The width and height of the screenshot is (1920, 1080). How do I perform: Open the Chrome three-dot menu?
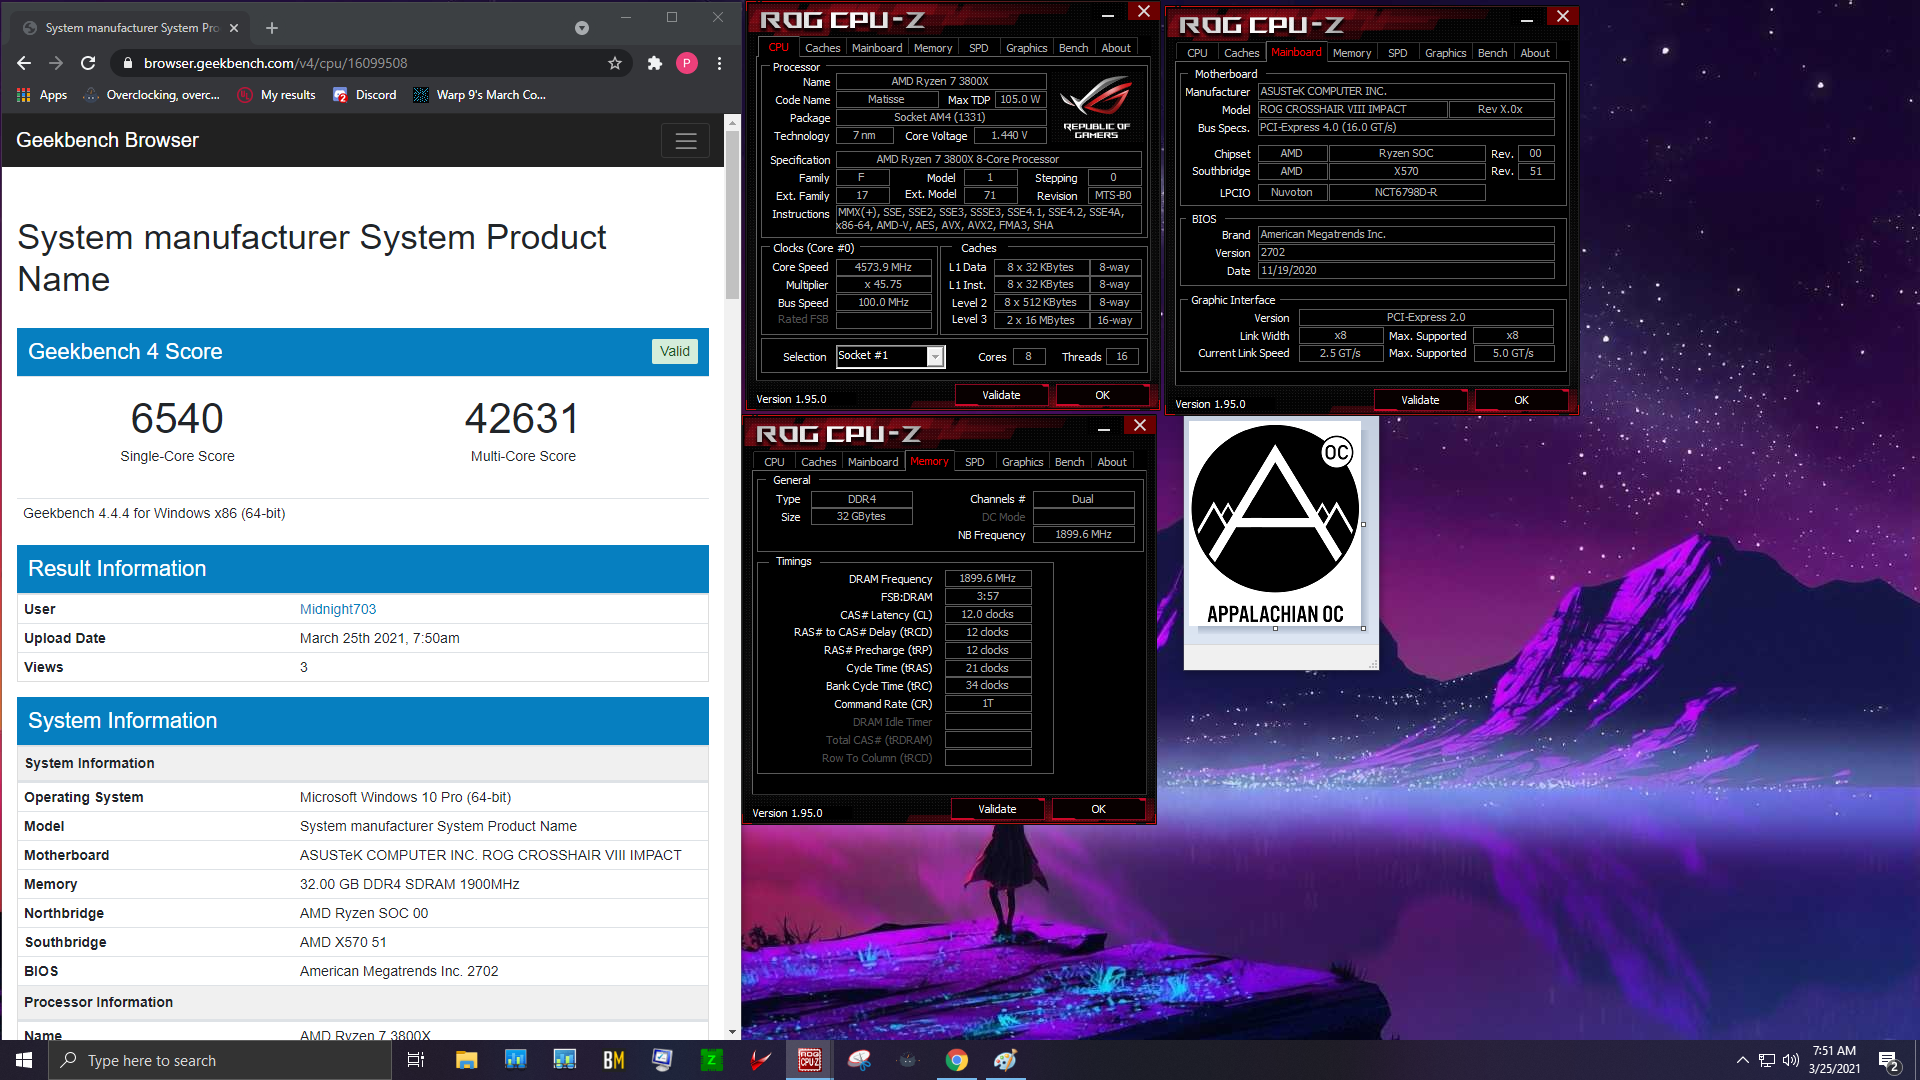pos(719,63)
